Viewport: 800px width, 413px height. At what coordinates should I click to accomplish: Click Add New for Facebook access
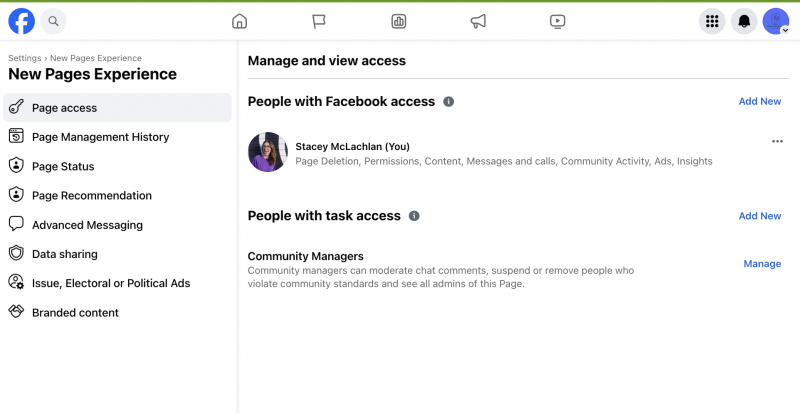pyautogui.click(x=760, y=101)
